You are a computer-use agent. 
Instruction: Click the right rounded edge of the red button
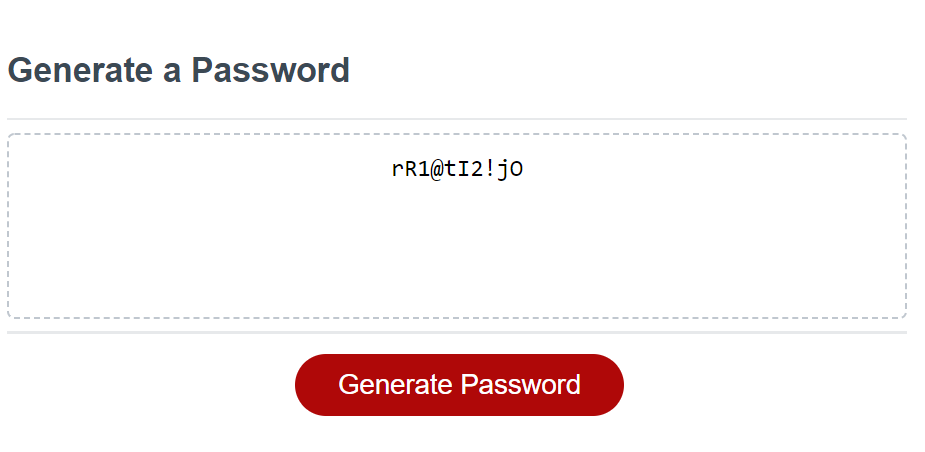point(609,385)
